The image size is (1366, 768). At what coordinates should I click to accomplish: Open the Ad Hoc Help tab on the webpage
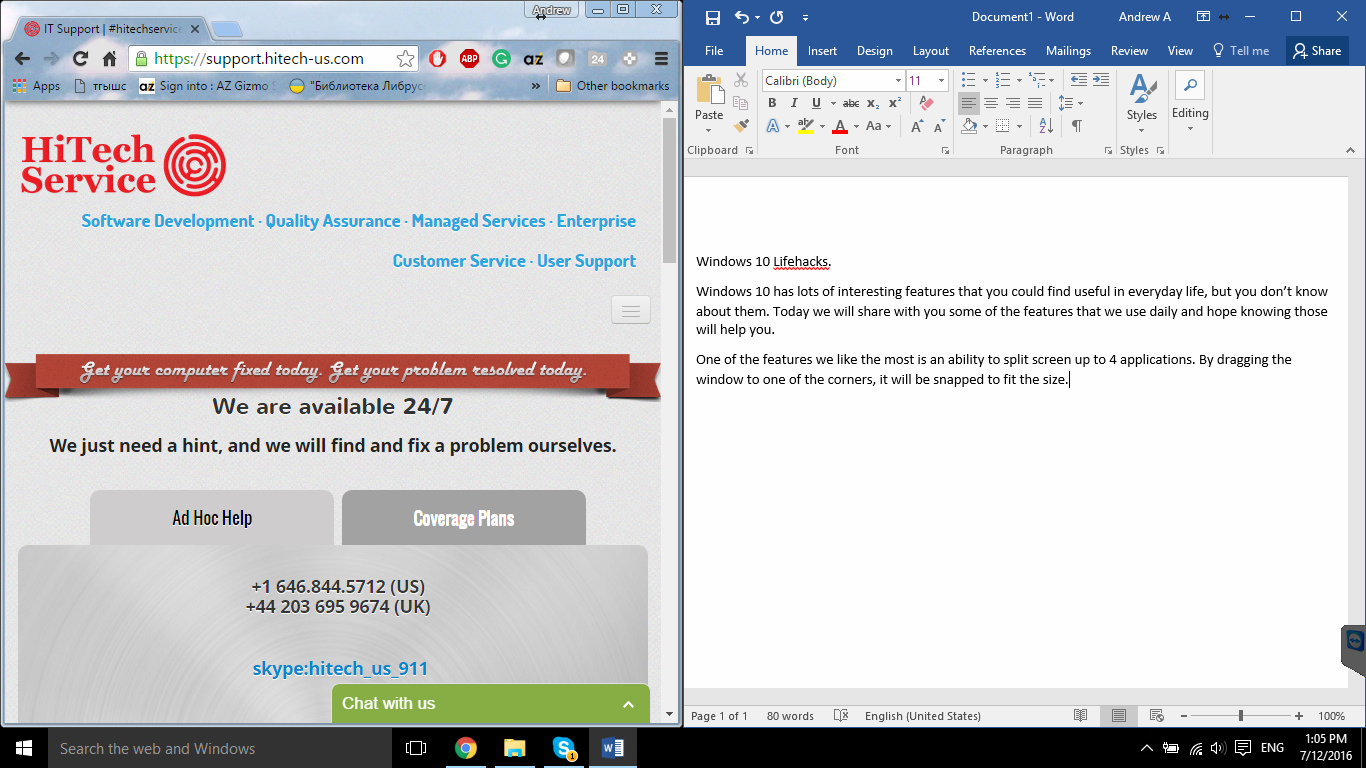[x=212, y=518]
